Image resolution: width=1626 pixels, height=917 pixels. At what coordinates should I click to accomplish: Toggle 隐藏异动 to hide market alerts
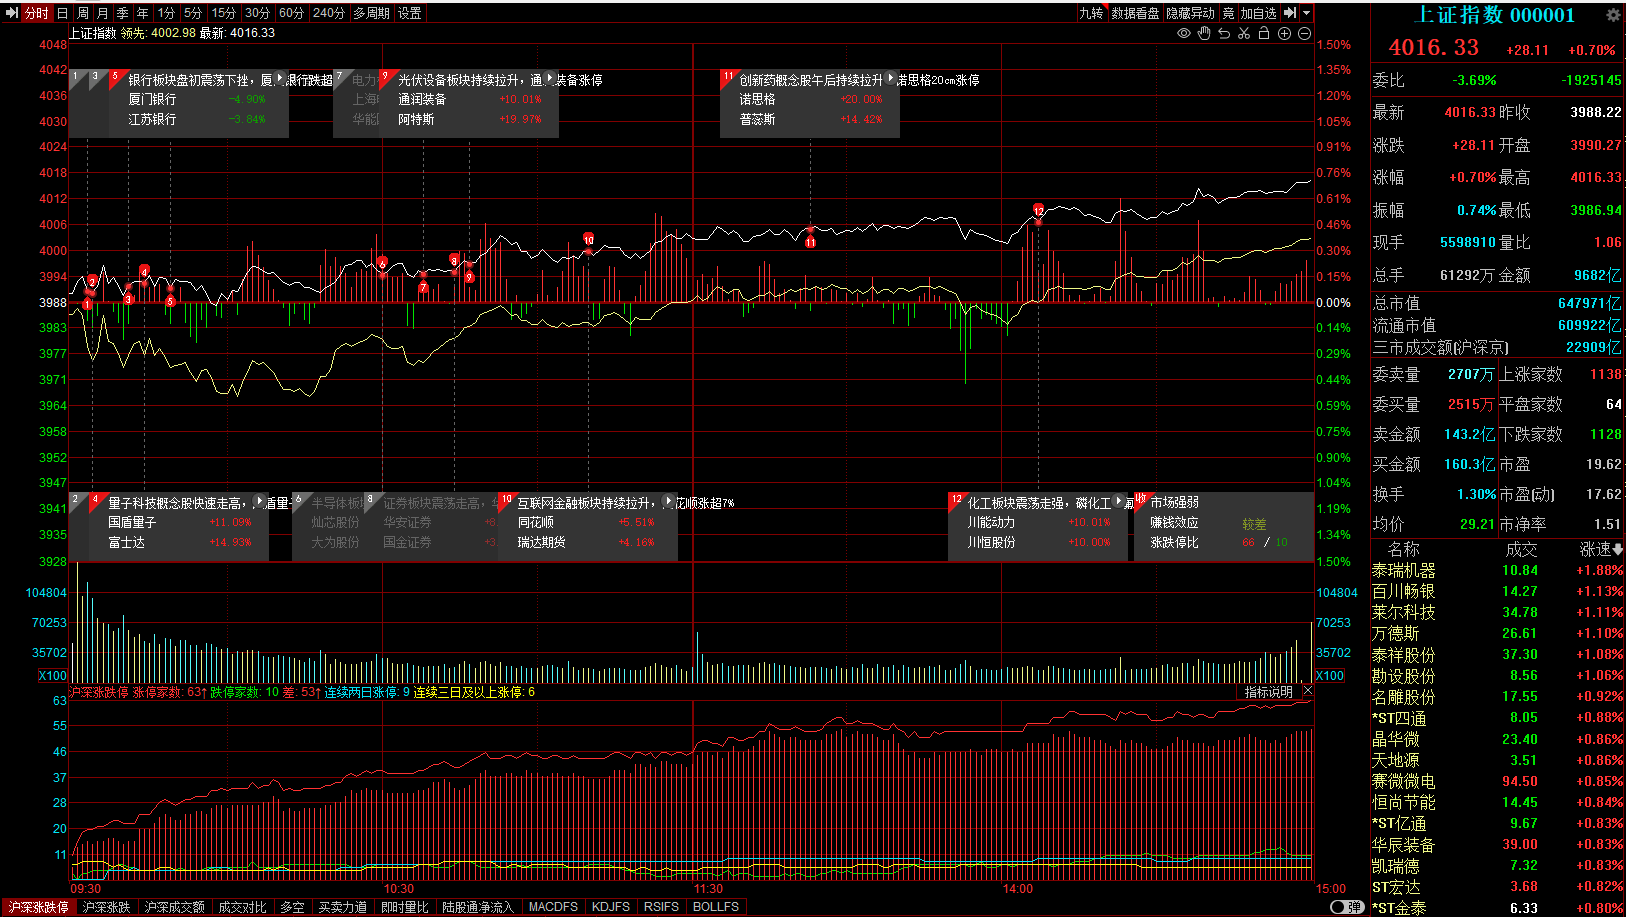click(x=1190, y=13)
